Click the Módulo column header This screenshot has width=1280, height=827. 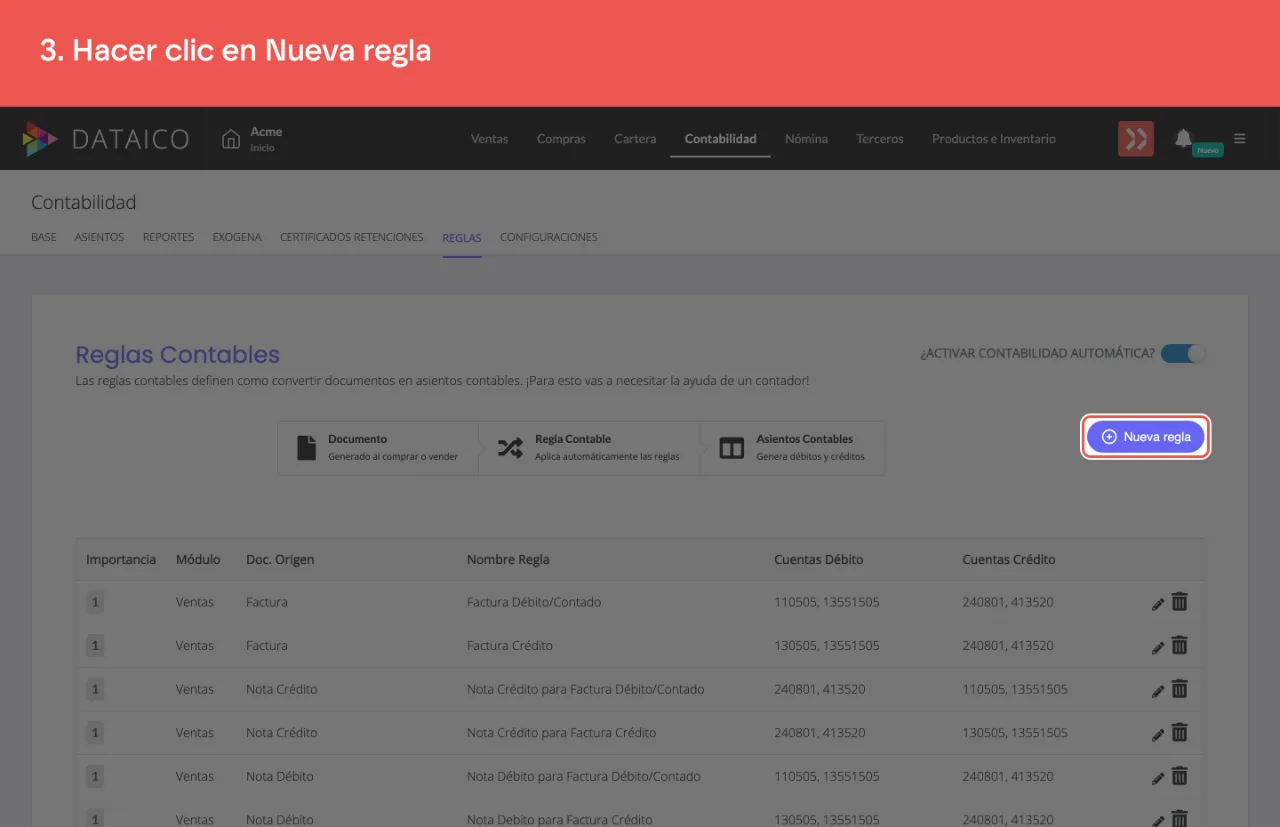198,560
